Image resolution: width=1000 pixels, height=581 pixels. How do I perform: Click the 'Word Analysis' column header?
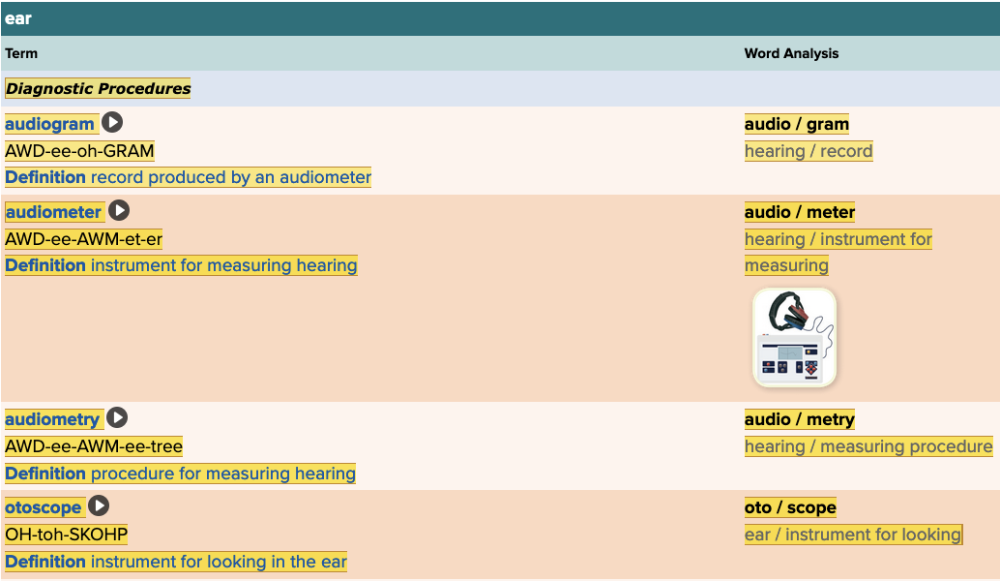pos(791,53)
